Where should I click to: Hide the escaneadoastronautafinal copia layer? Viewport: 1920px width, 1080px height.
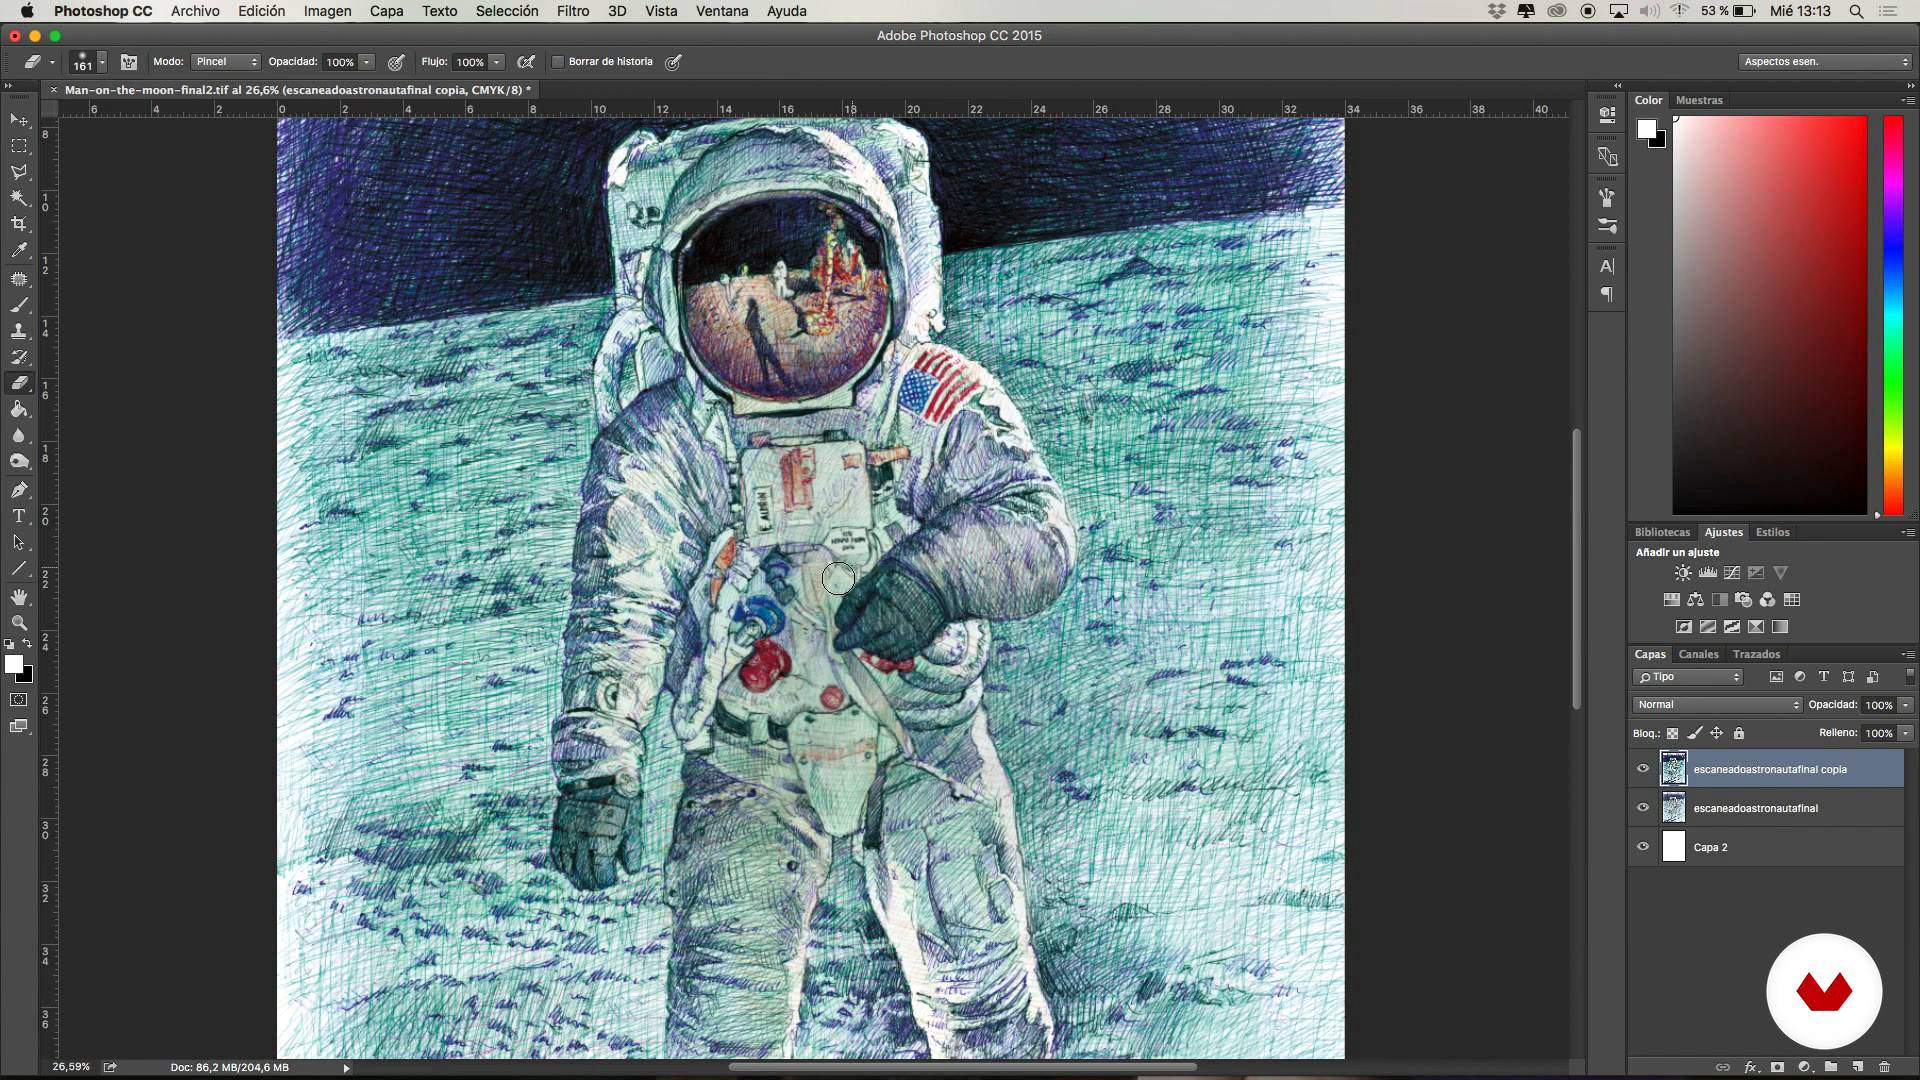(1642, 769)
